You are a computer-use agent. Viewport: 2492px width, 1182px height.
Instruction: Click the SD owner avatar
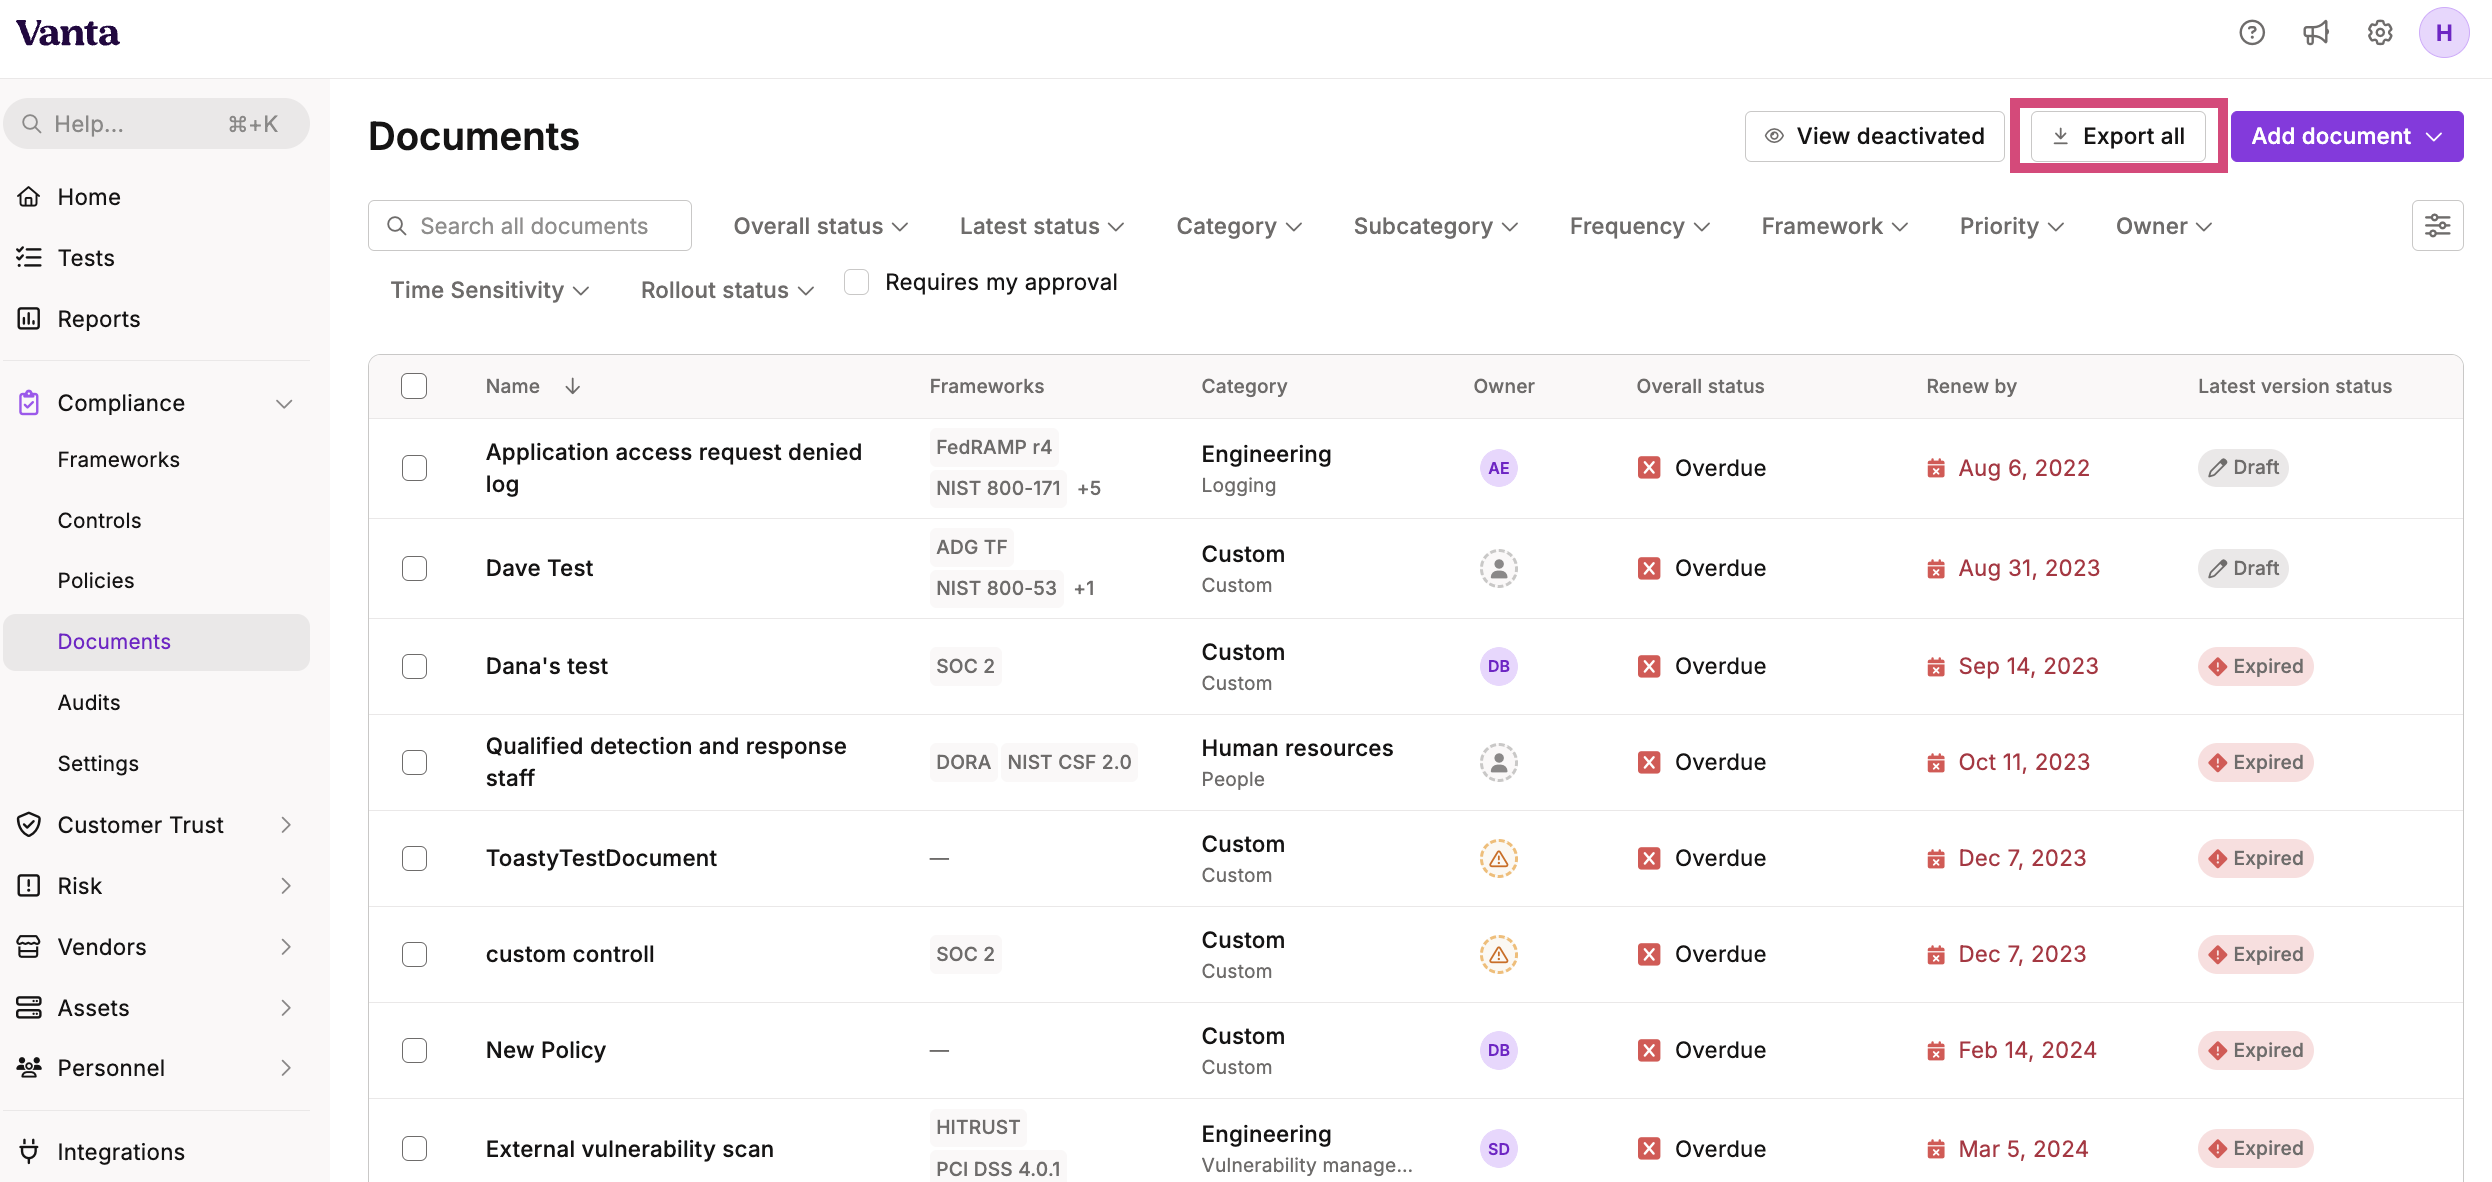1498,1149
